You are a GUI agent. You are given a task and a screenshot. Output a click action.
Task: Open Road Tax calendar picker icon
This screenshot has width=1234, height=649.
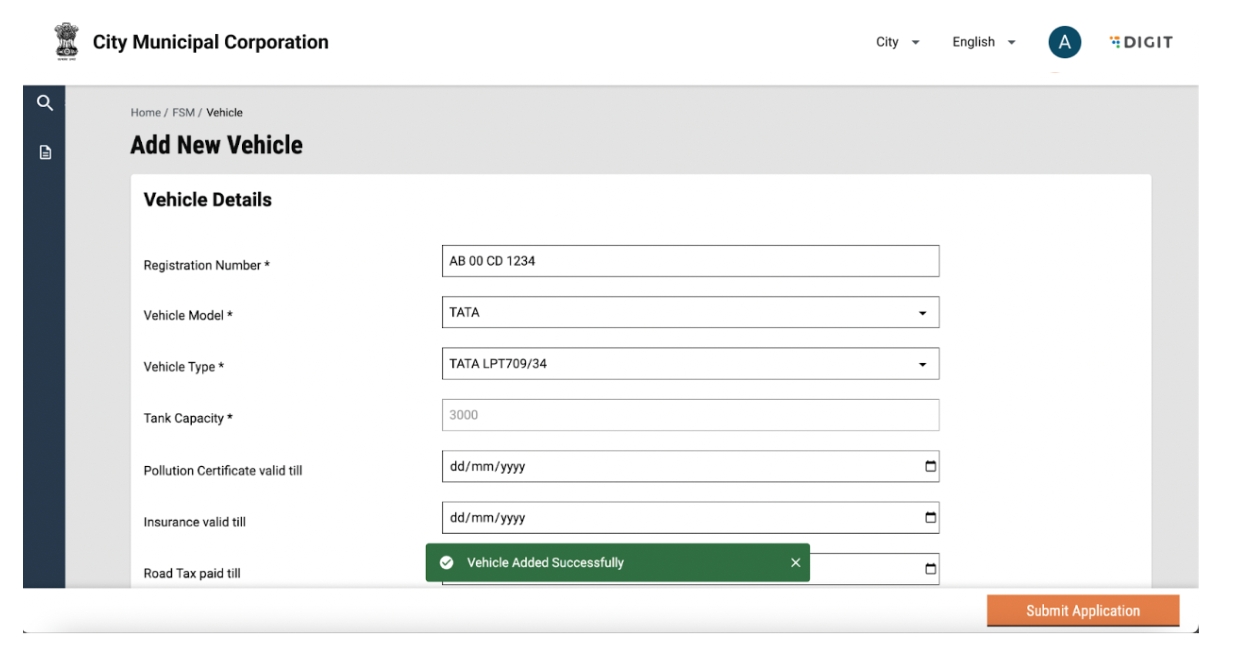point(930,569)
